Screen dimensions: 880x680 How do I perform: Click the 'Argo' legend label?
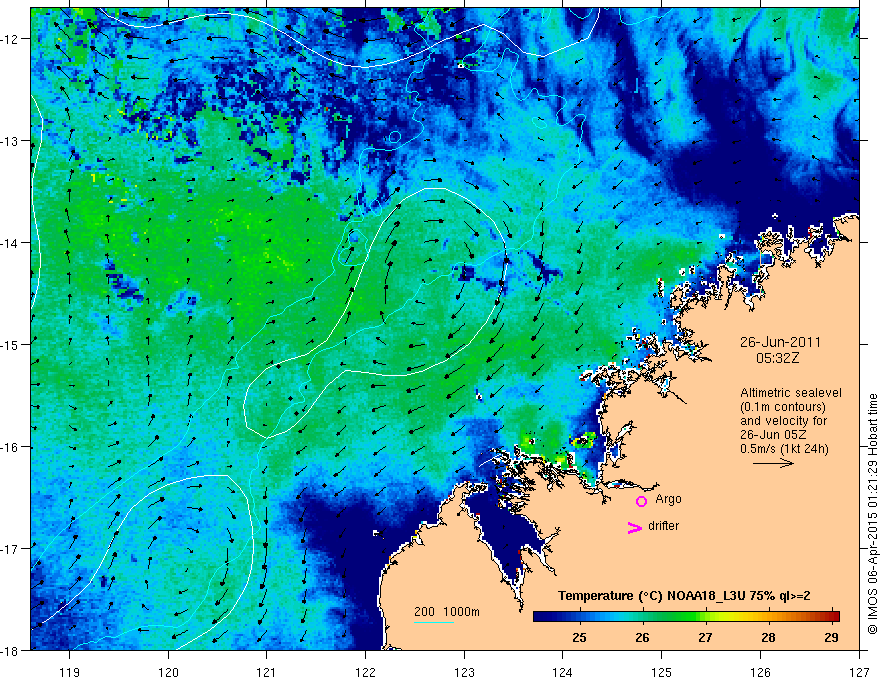tap(668, 499)
